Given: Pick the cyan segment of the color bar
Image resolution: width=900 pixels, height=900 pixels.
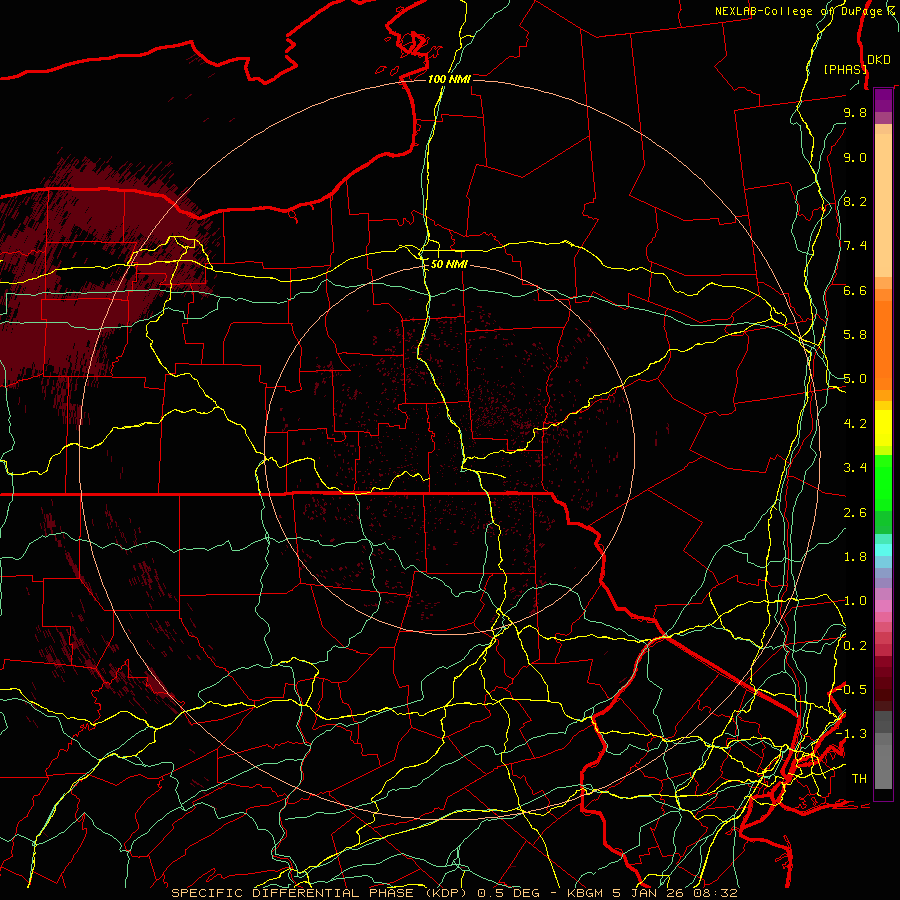Looking at the screenshot, I should coord(883,550).
